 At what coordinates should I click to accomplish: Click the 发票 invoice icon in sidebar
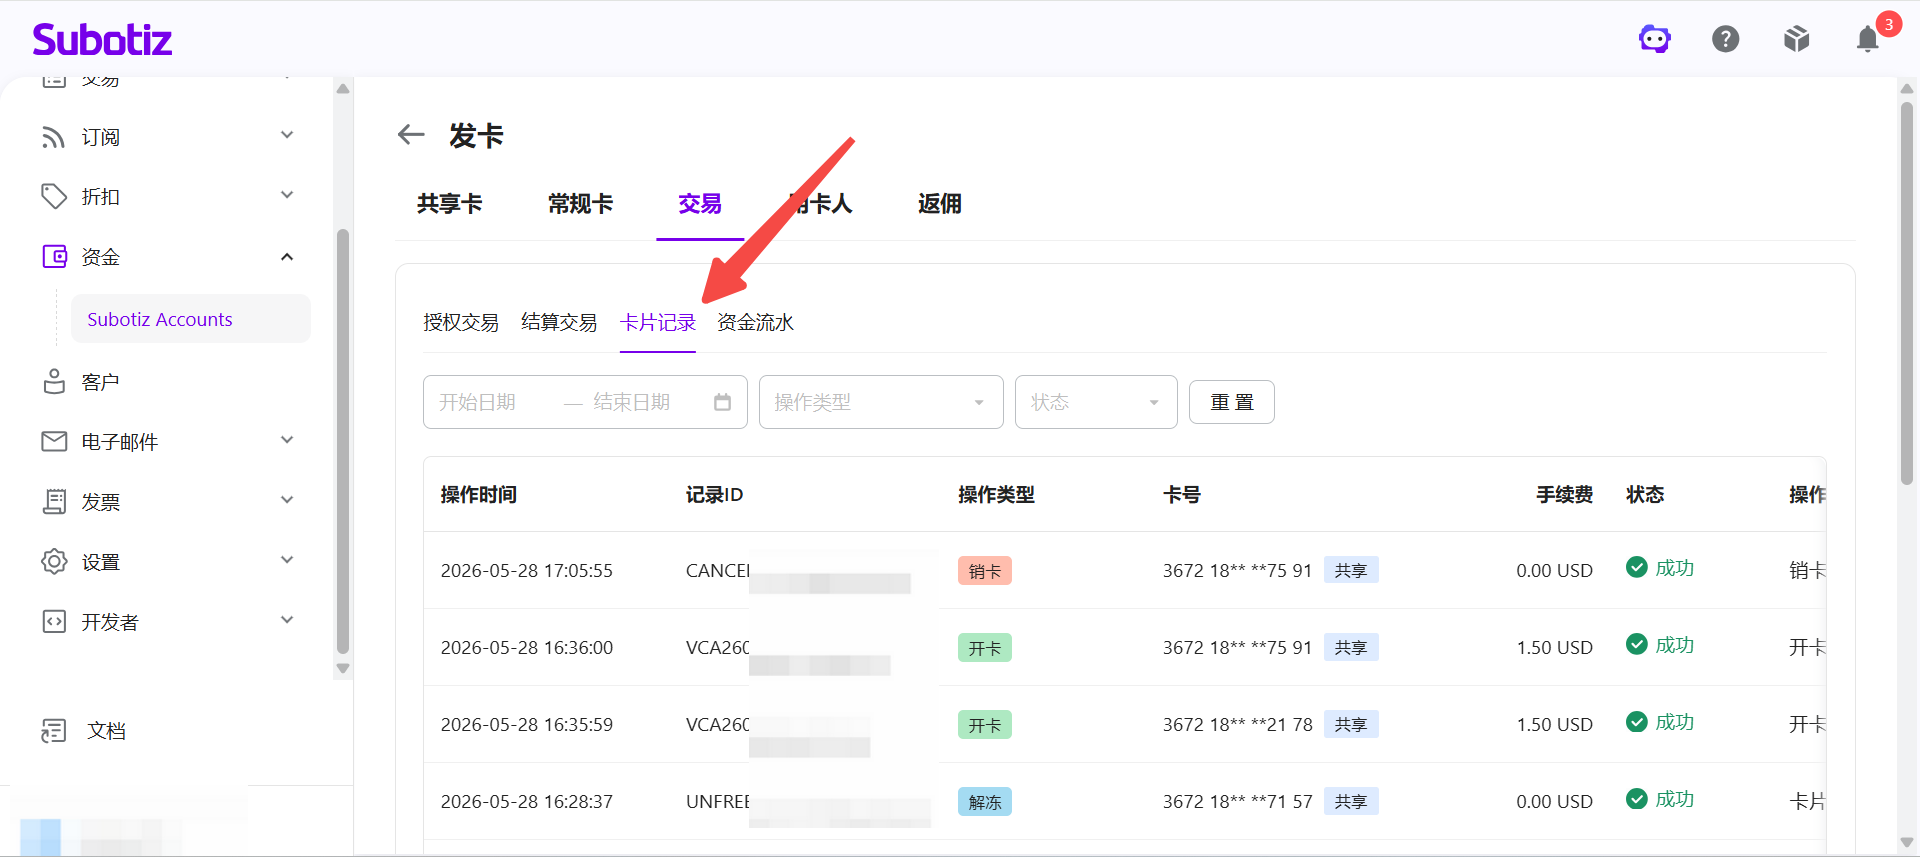pos(54,502)
